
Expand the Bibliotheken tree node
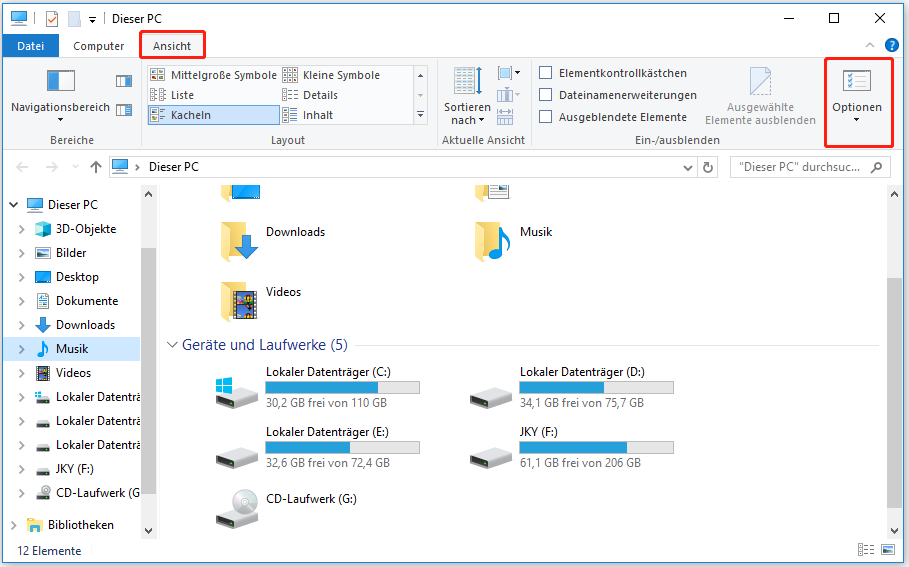(x=13, y=525)
